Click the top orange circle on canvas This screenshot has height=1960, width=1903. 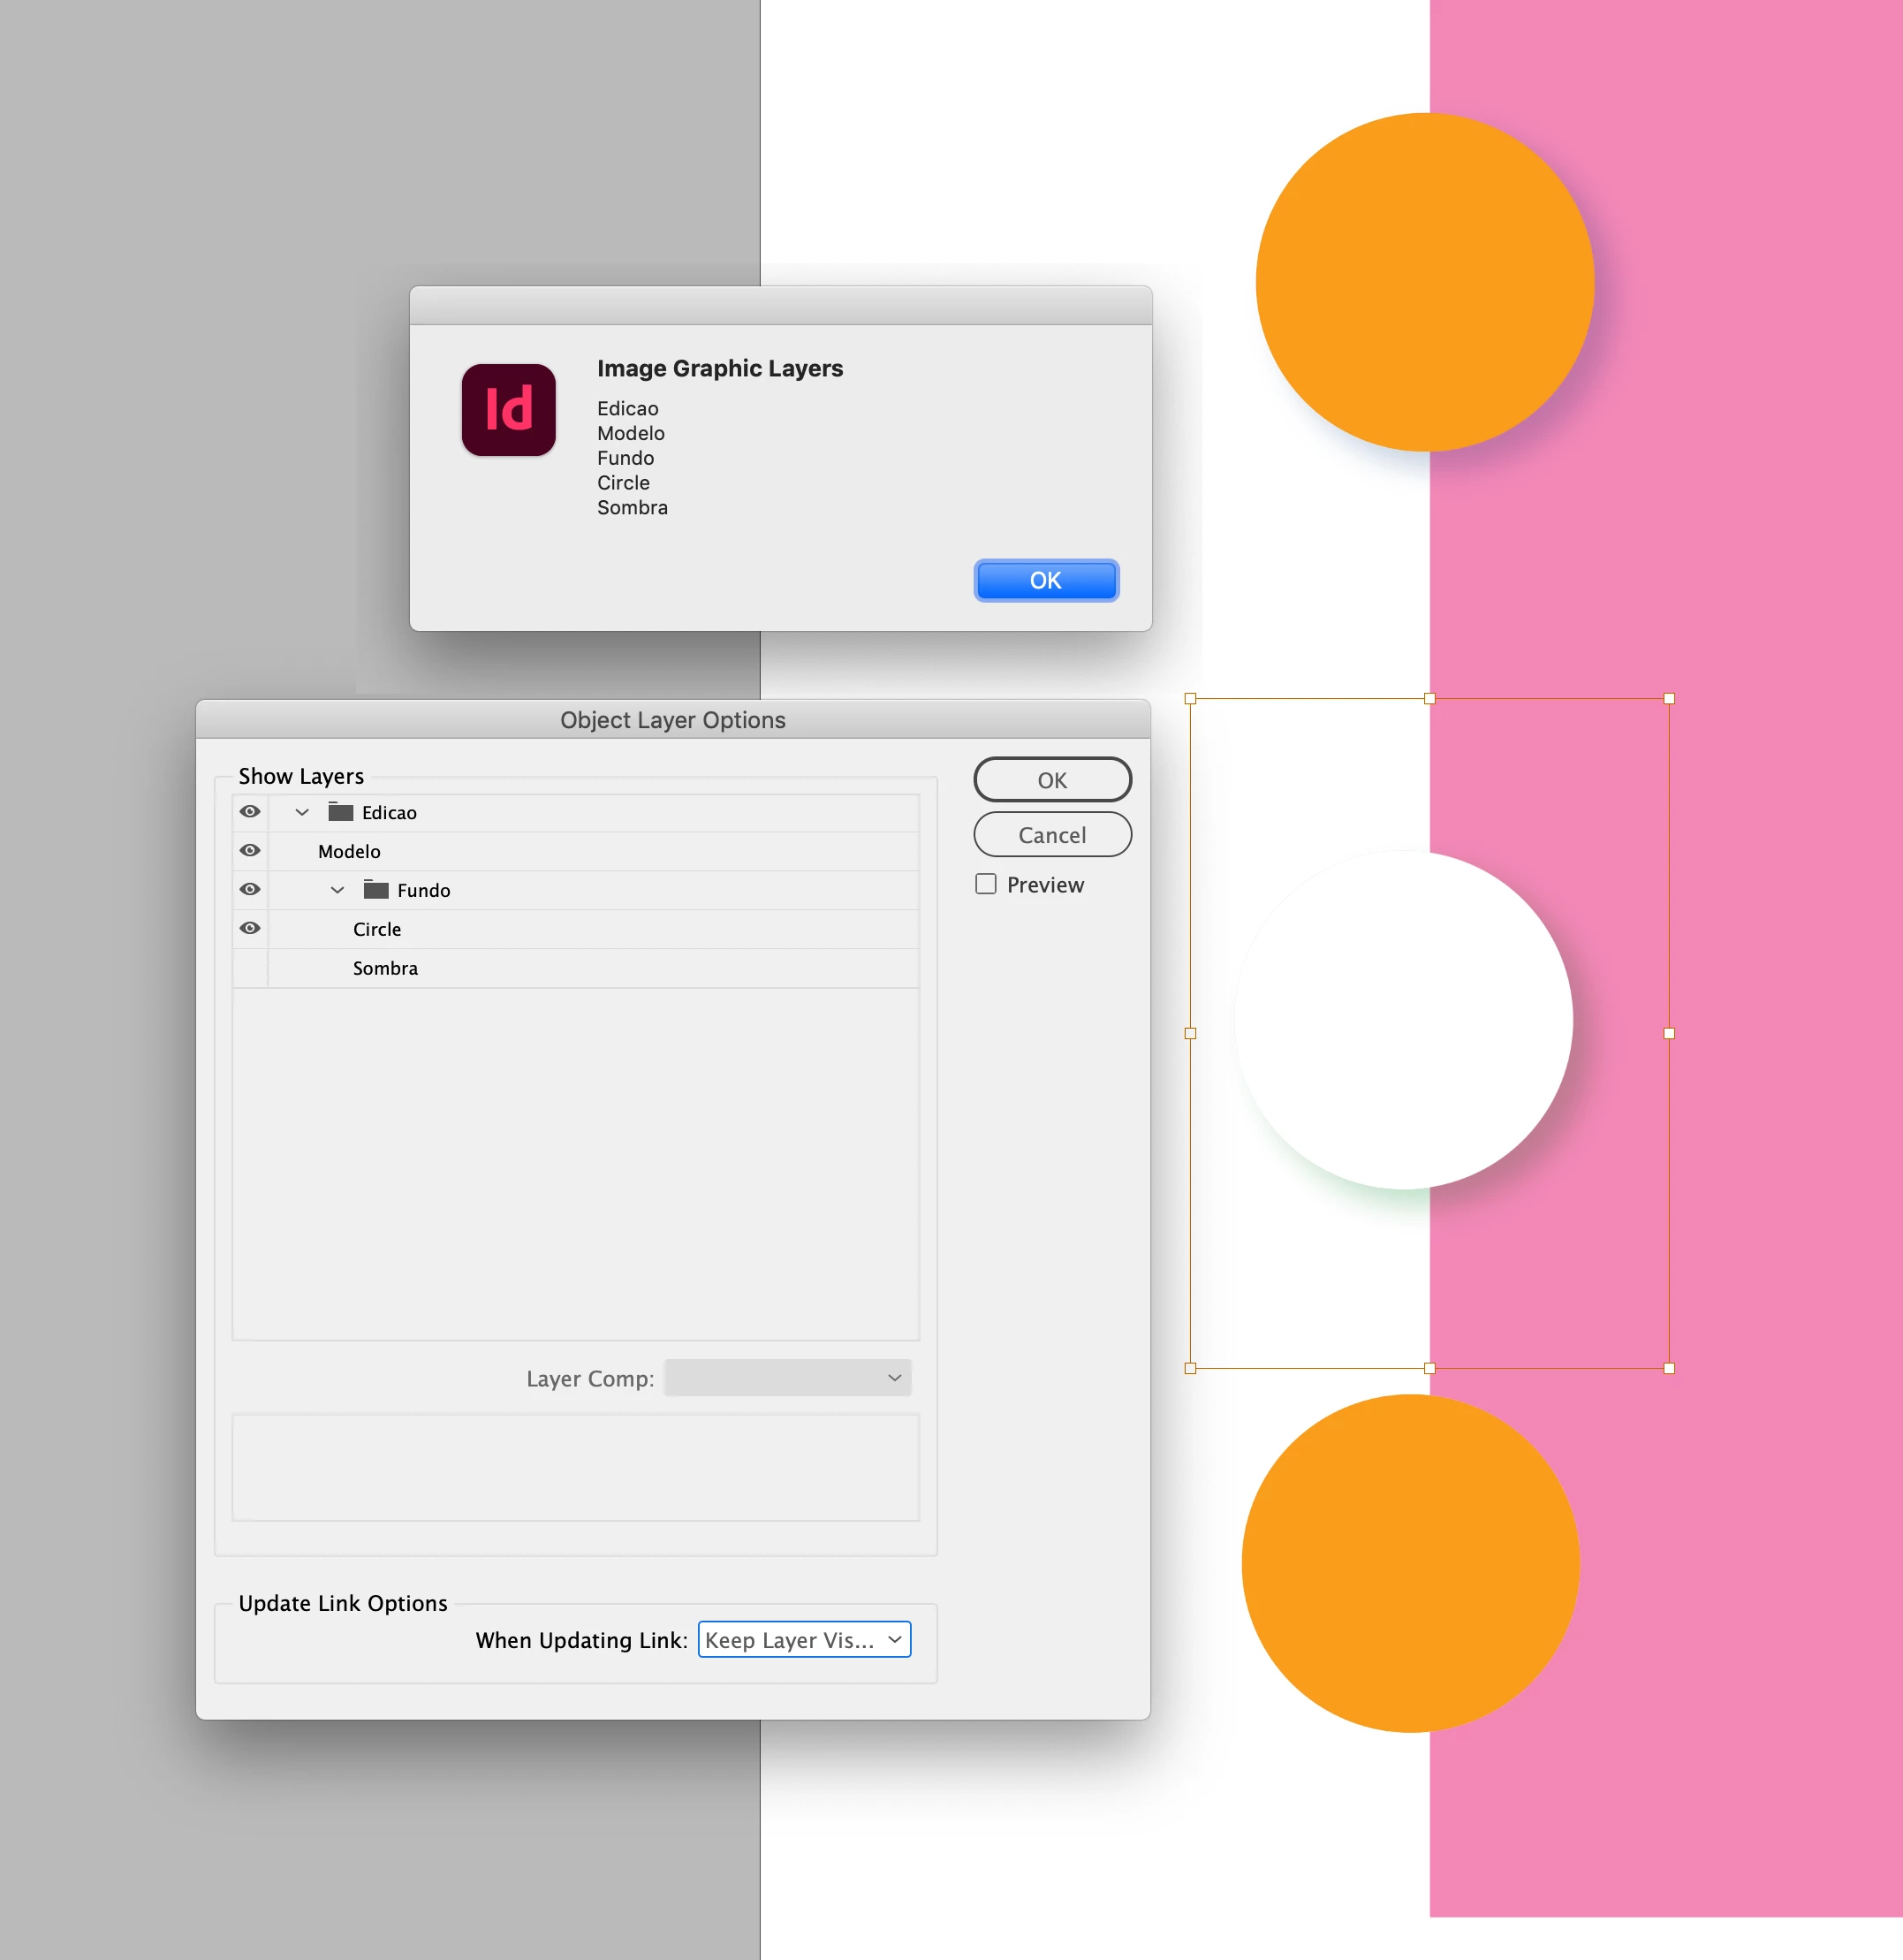[1424, 282]
